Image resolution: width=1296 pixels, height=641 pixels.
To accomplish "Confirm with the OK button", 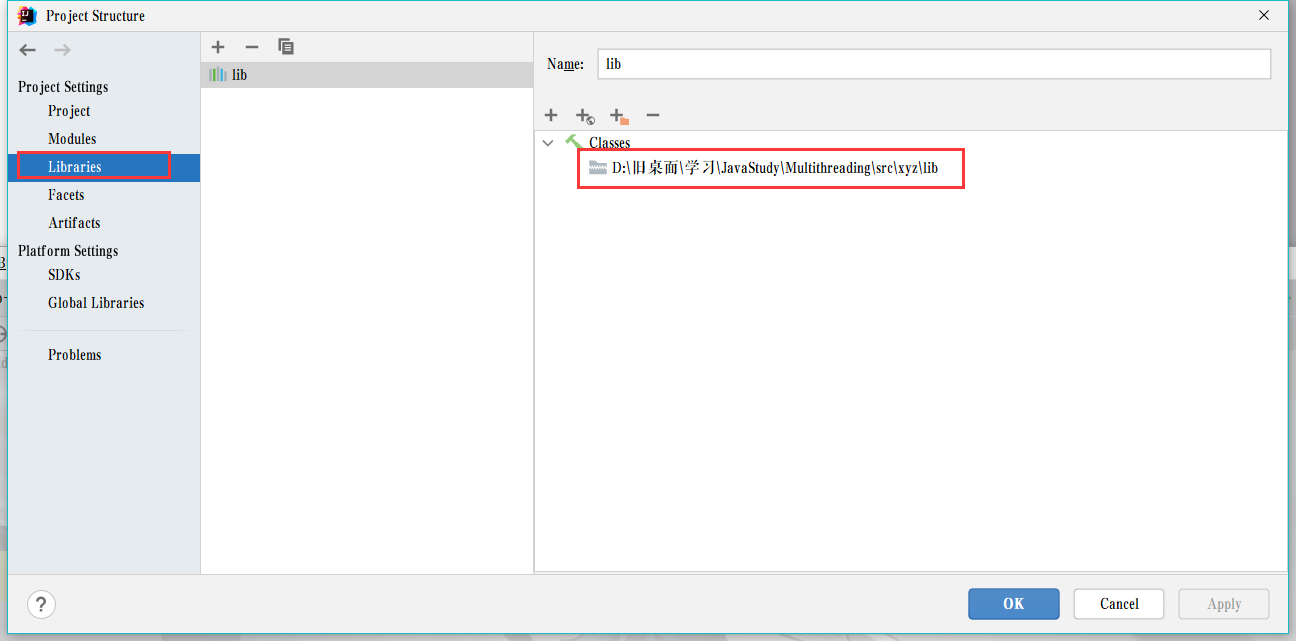I will click(x=1013, y=604).
